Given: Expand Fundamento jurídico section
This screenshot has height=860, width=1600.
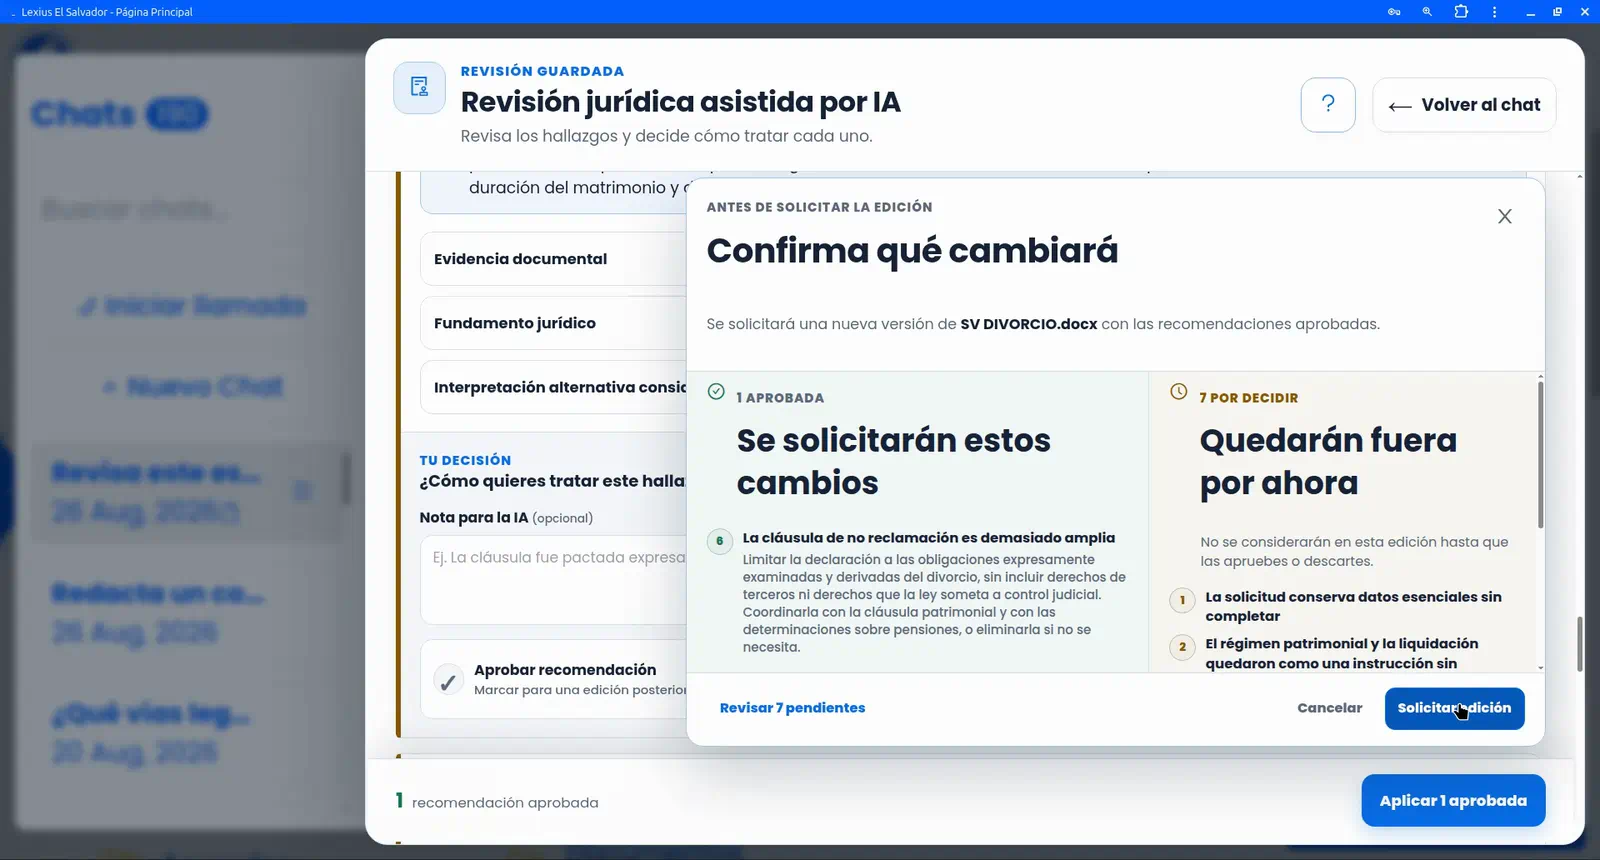Looking at the screenshot, I should pos(553,323).
